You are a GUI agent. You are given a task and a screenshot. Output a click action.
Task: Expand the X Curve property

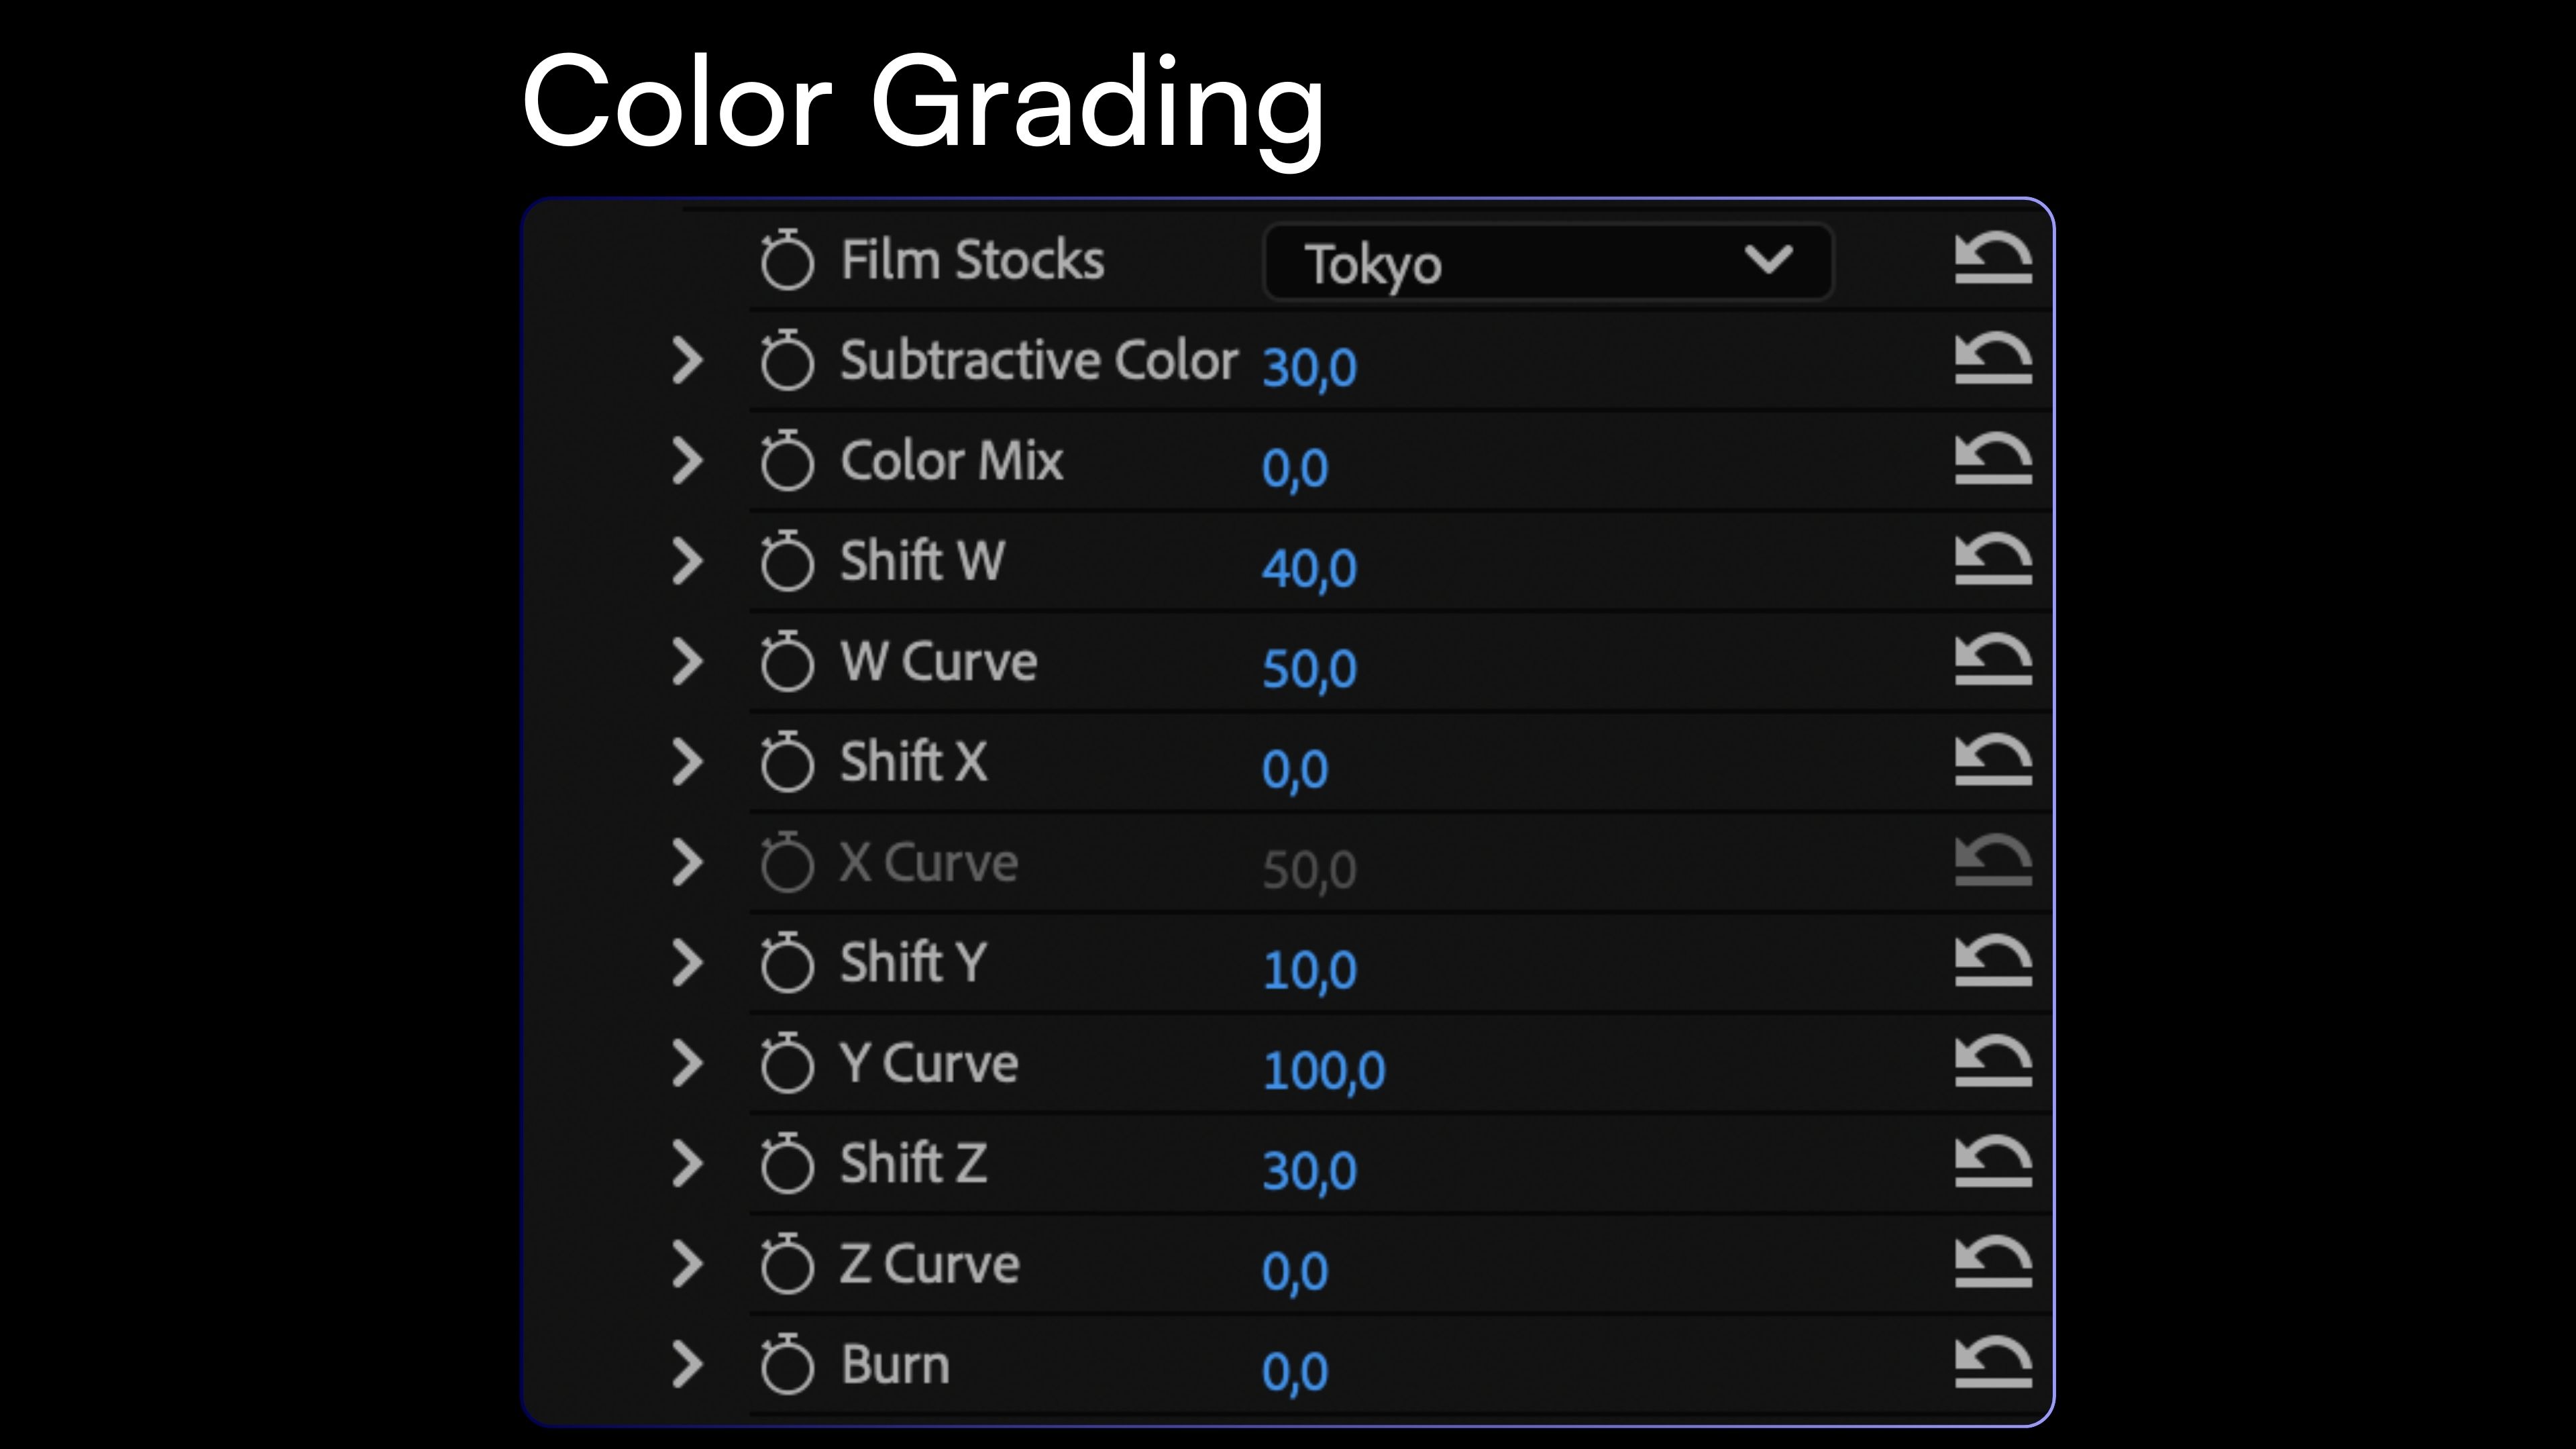(687, 862)
